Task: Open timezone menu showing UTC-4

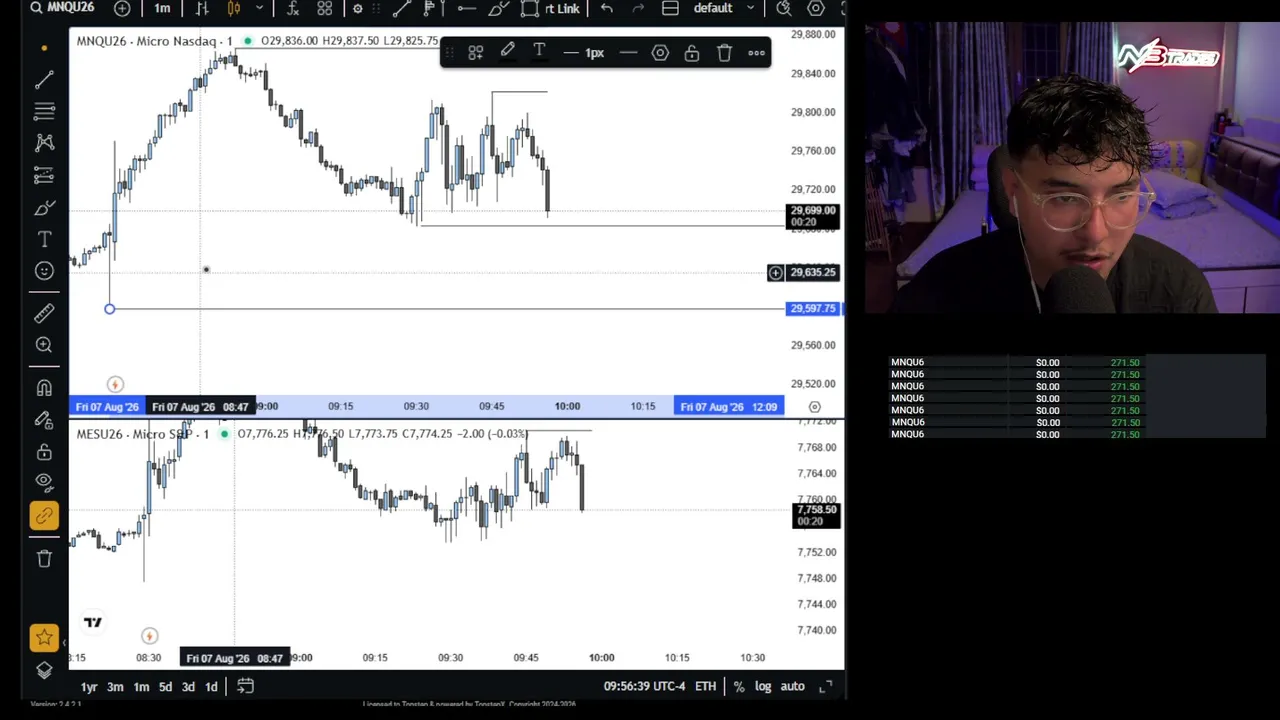Action: pyautogui.click(x=645, y=686)
